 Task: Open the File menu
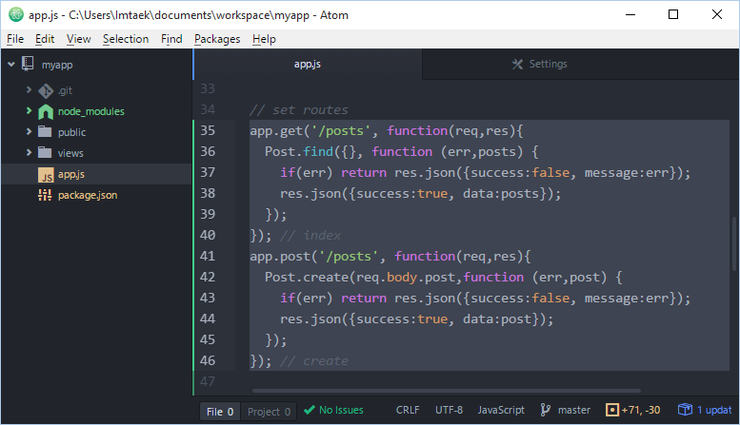point(15,39)
